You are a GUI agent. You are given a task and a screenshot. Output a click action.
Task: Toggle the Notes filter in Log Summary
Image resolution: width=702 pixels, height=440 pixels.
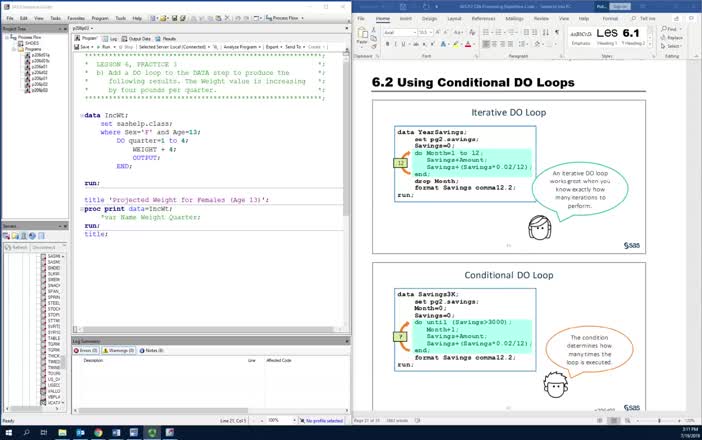(x=151, y=350)
